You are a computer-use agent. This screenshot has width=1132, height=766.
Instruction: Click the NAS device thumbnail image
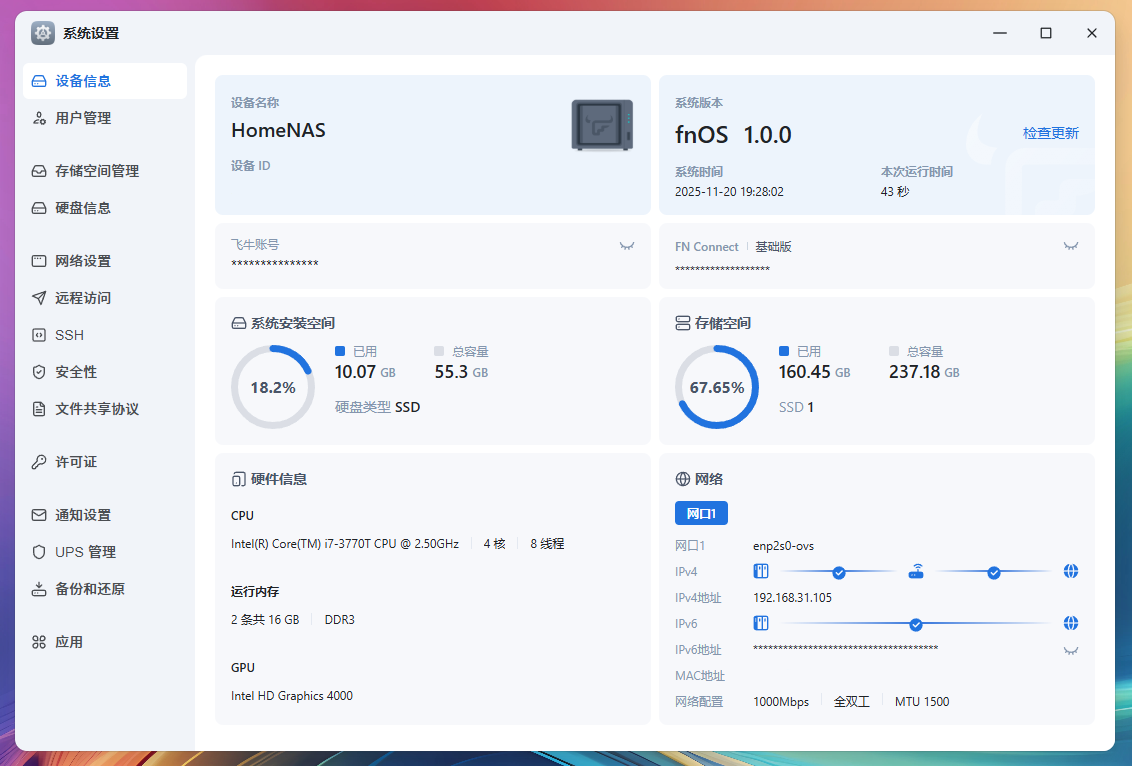tap(602, 125)
